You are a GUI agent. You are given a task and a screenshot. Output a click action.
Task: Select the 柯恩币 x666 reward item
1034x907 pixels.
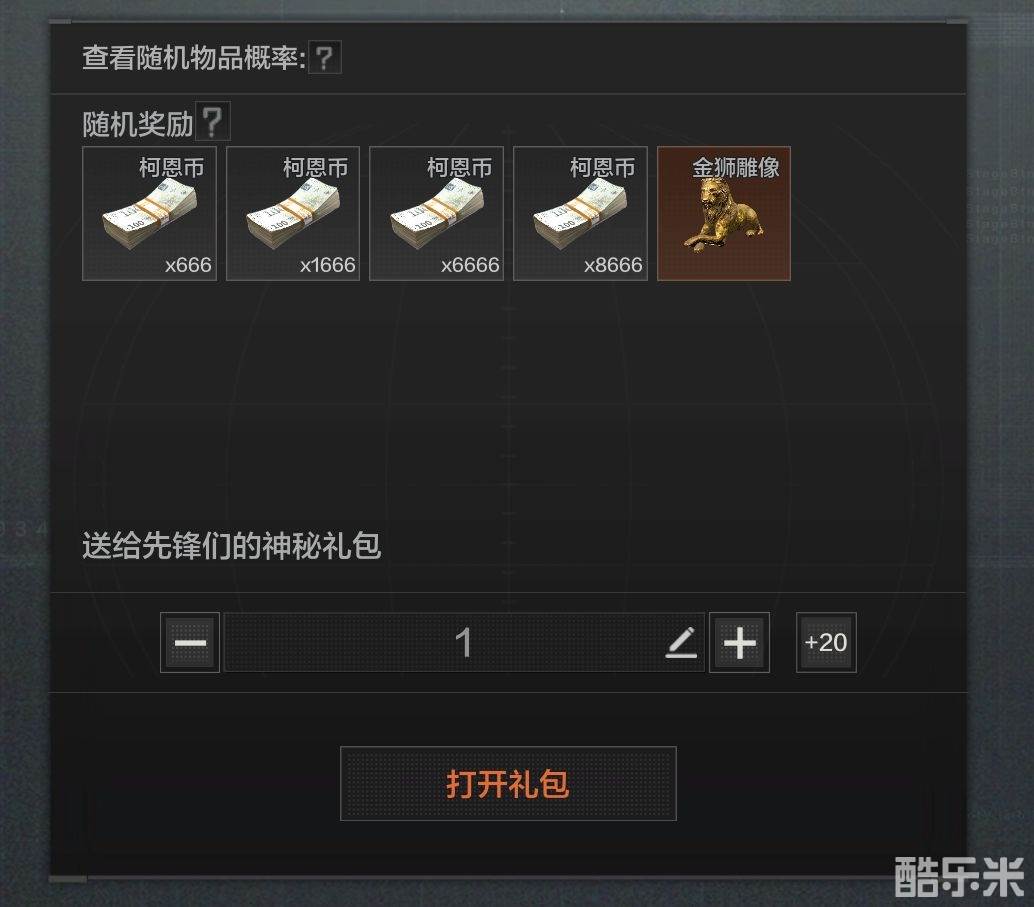coord(150,214)
